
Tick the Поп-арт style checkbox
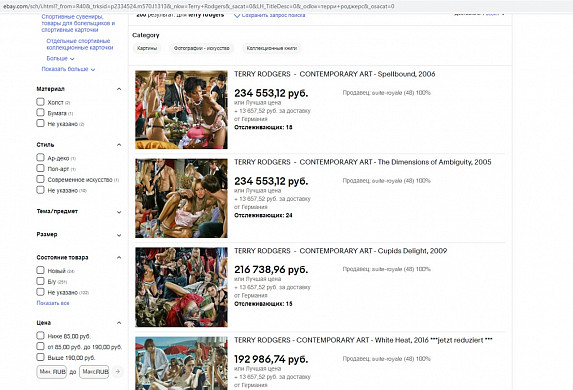click(x=40, y=169)
